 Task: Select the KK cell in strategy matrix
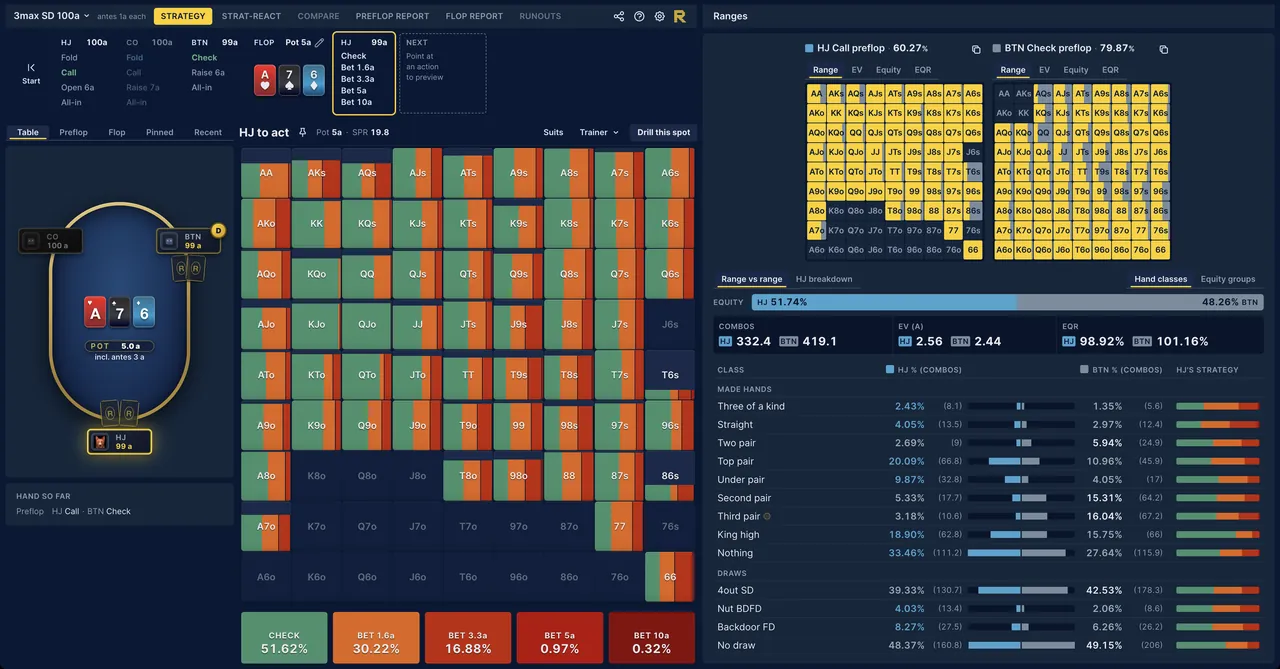[x=316, y=224]
